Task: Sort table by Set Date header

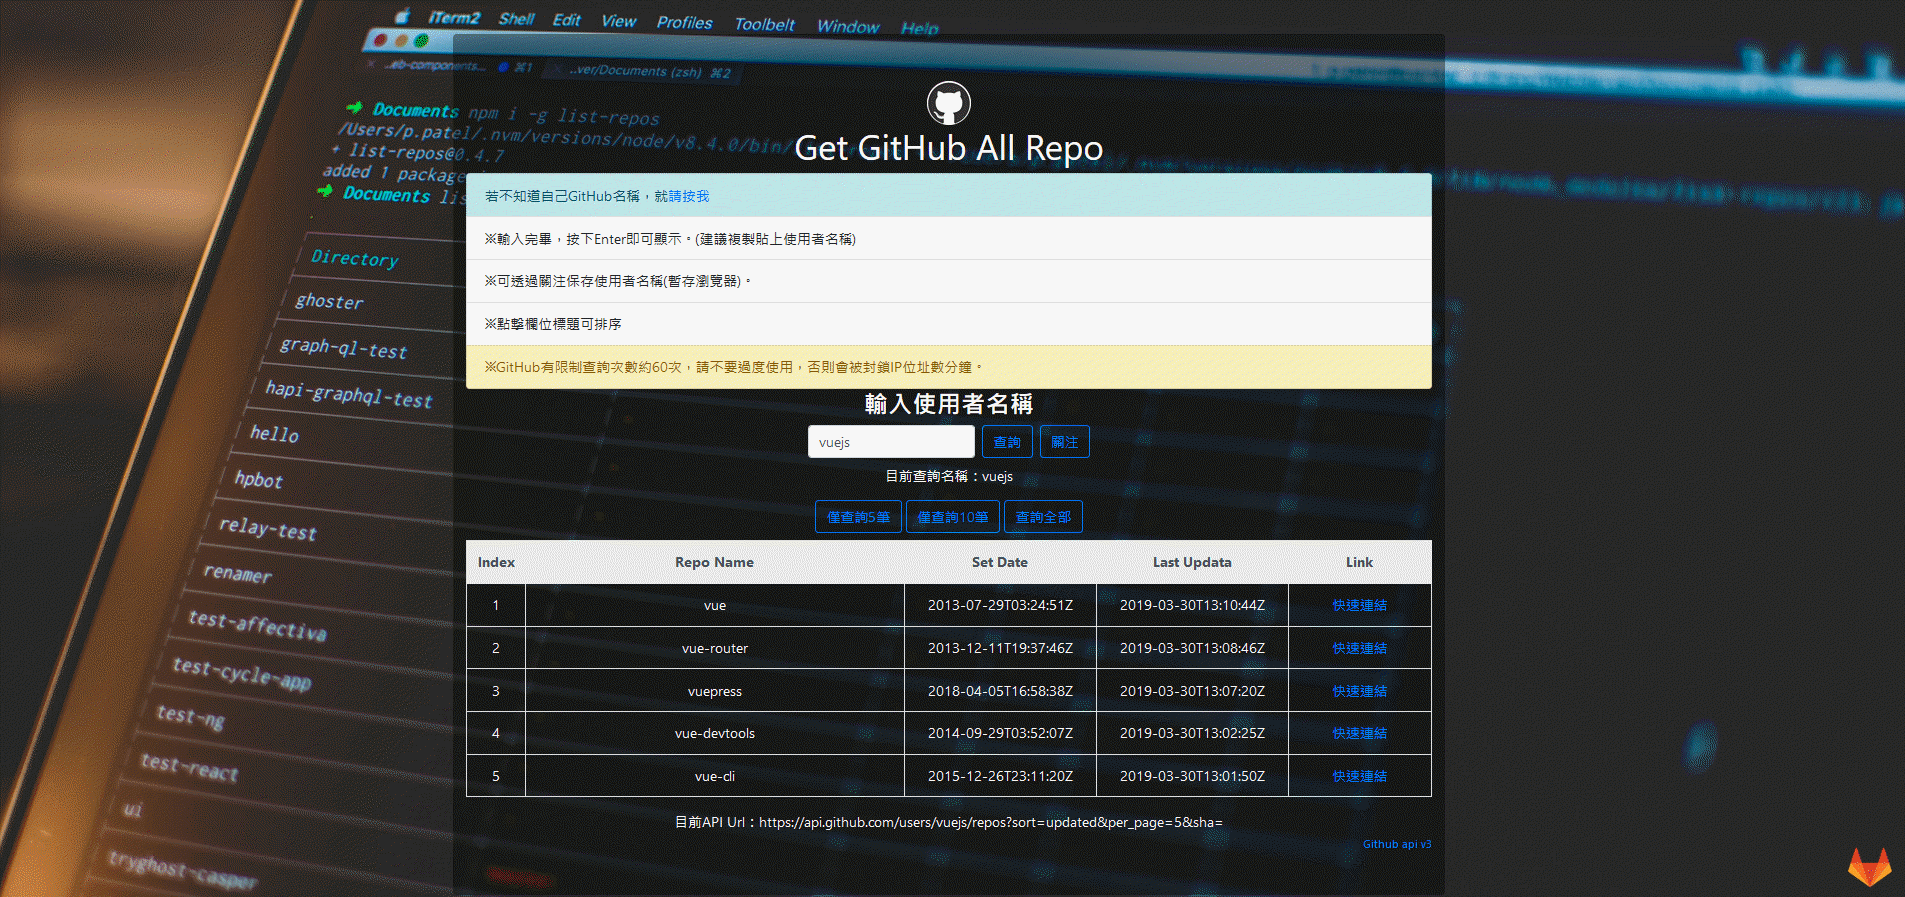Action: point(1000,562)
